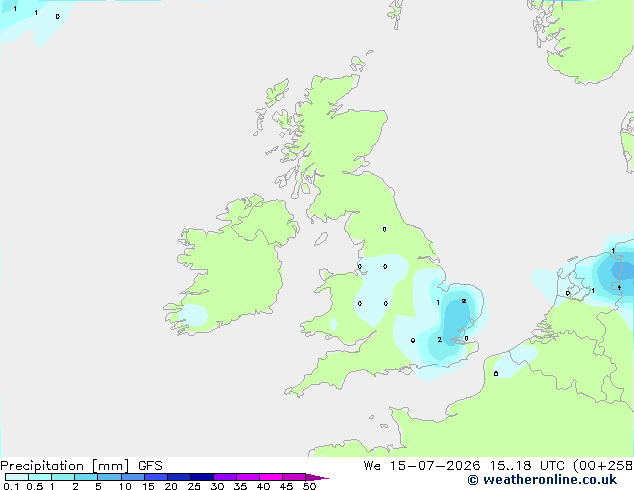This screenshot has width=634, height=490.
Task: Click the legend label '15'
Action: 148,486
